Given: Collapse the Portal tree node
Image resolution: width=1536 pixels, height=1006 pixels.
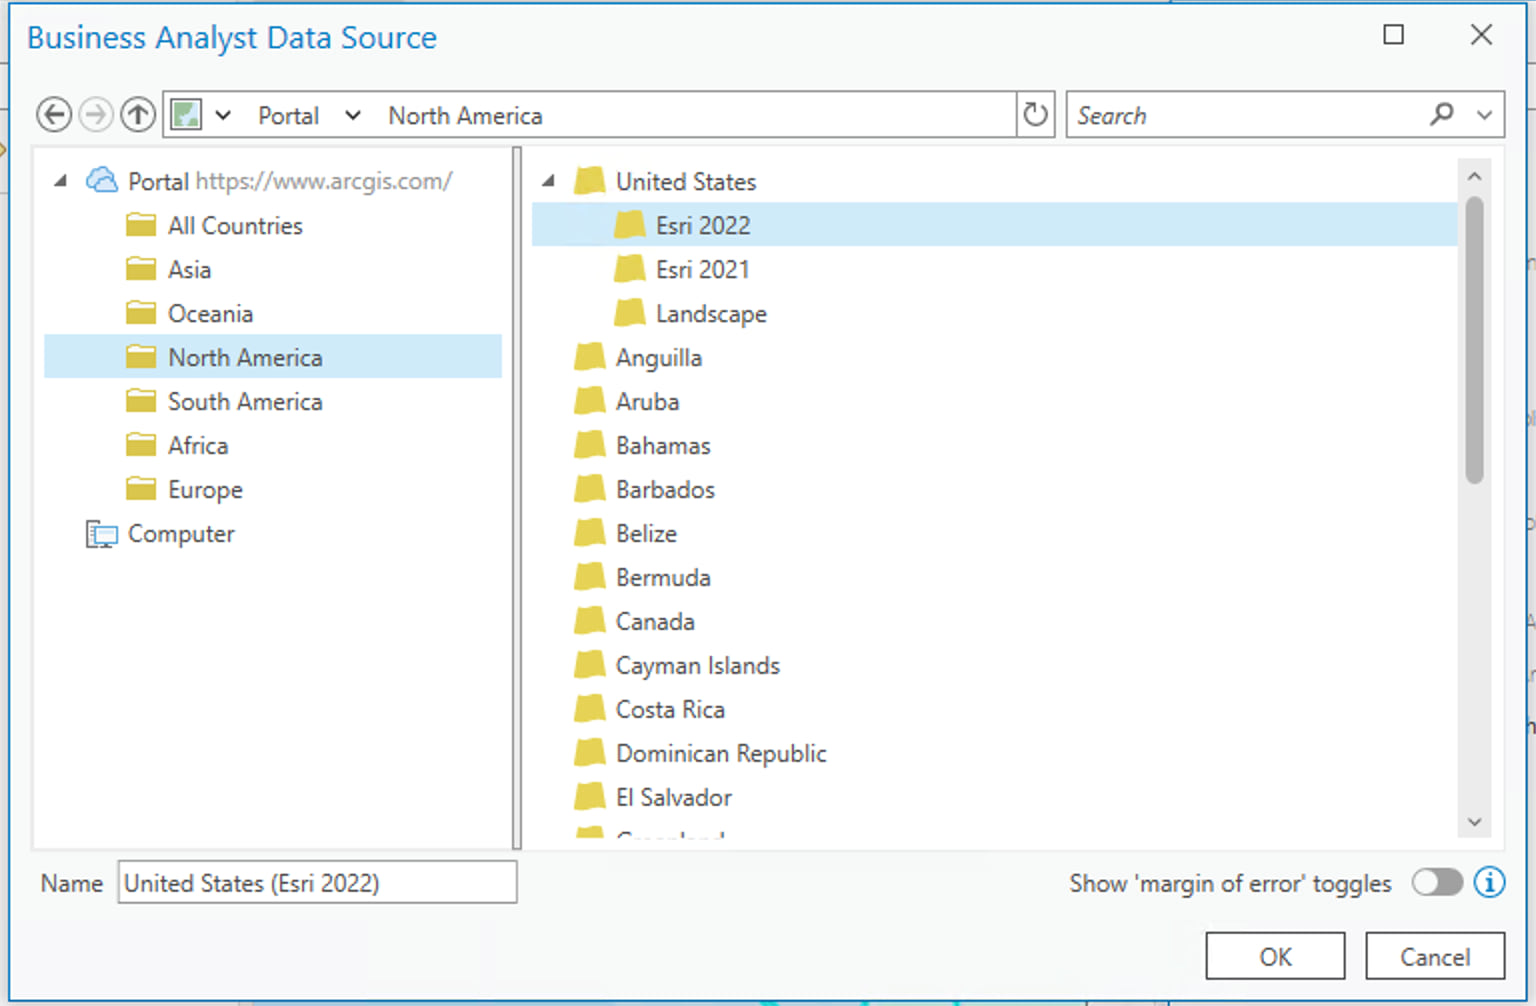Looking at the screenshot, I should tap(60, 180).
